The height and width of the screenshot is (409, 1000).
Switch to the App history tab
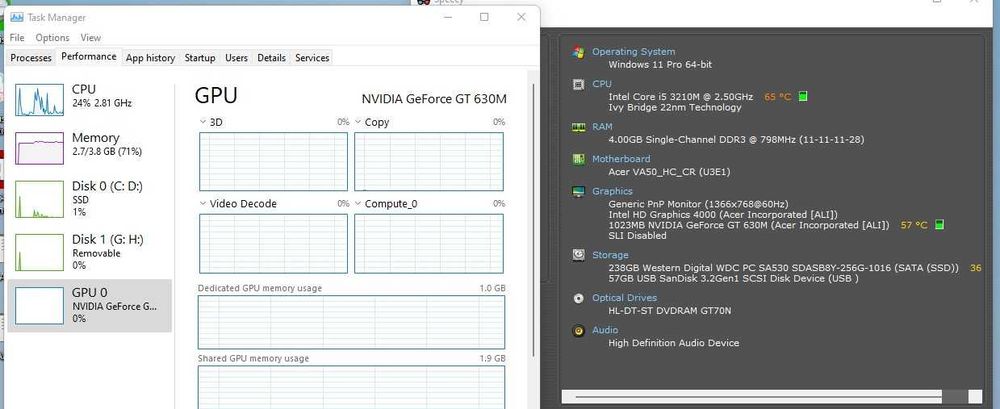tap(151, 57)
